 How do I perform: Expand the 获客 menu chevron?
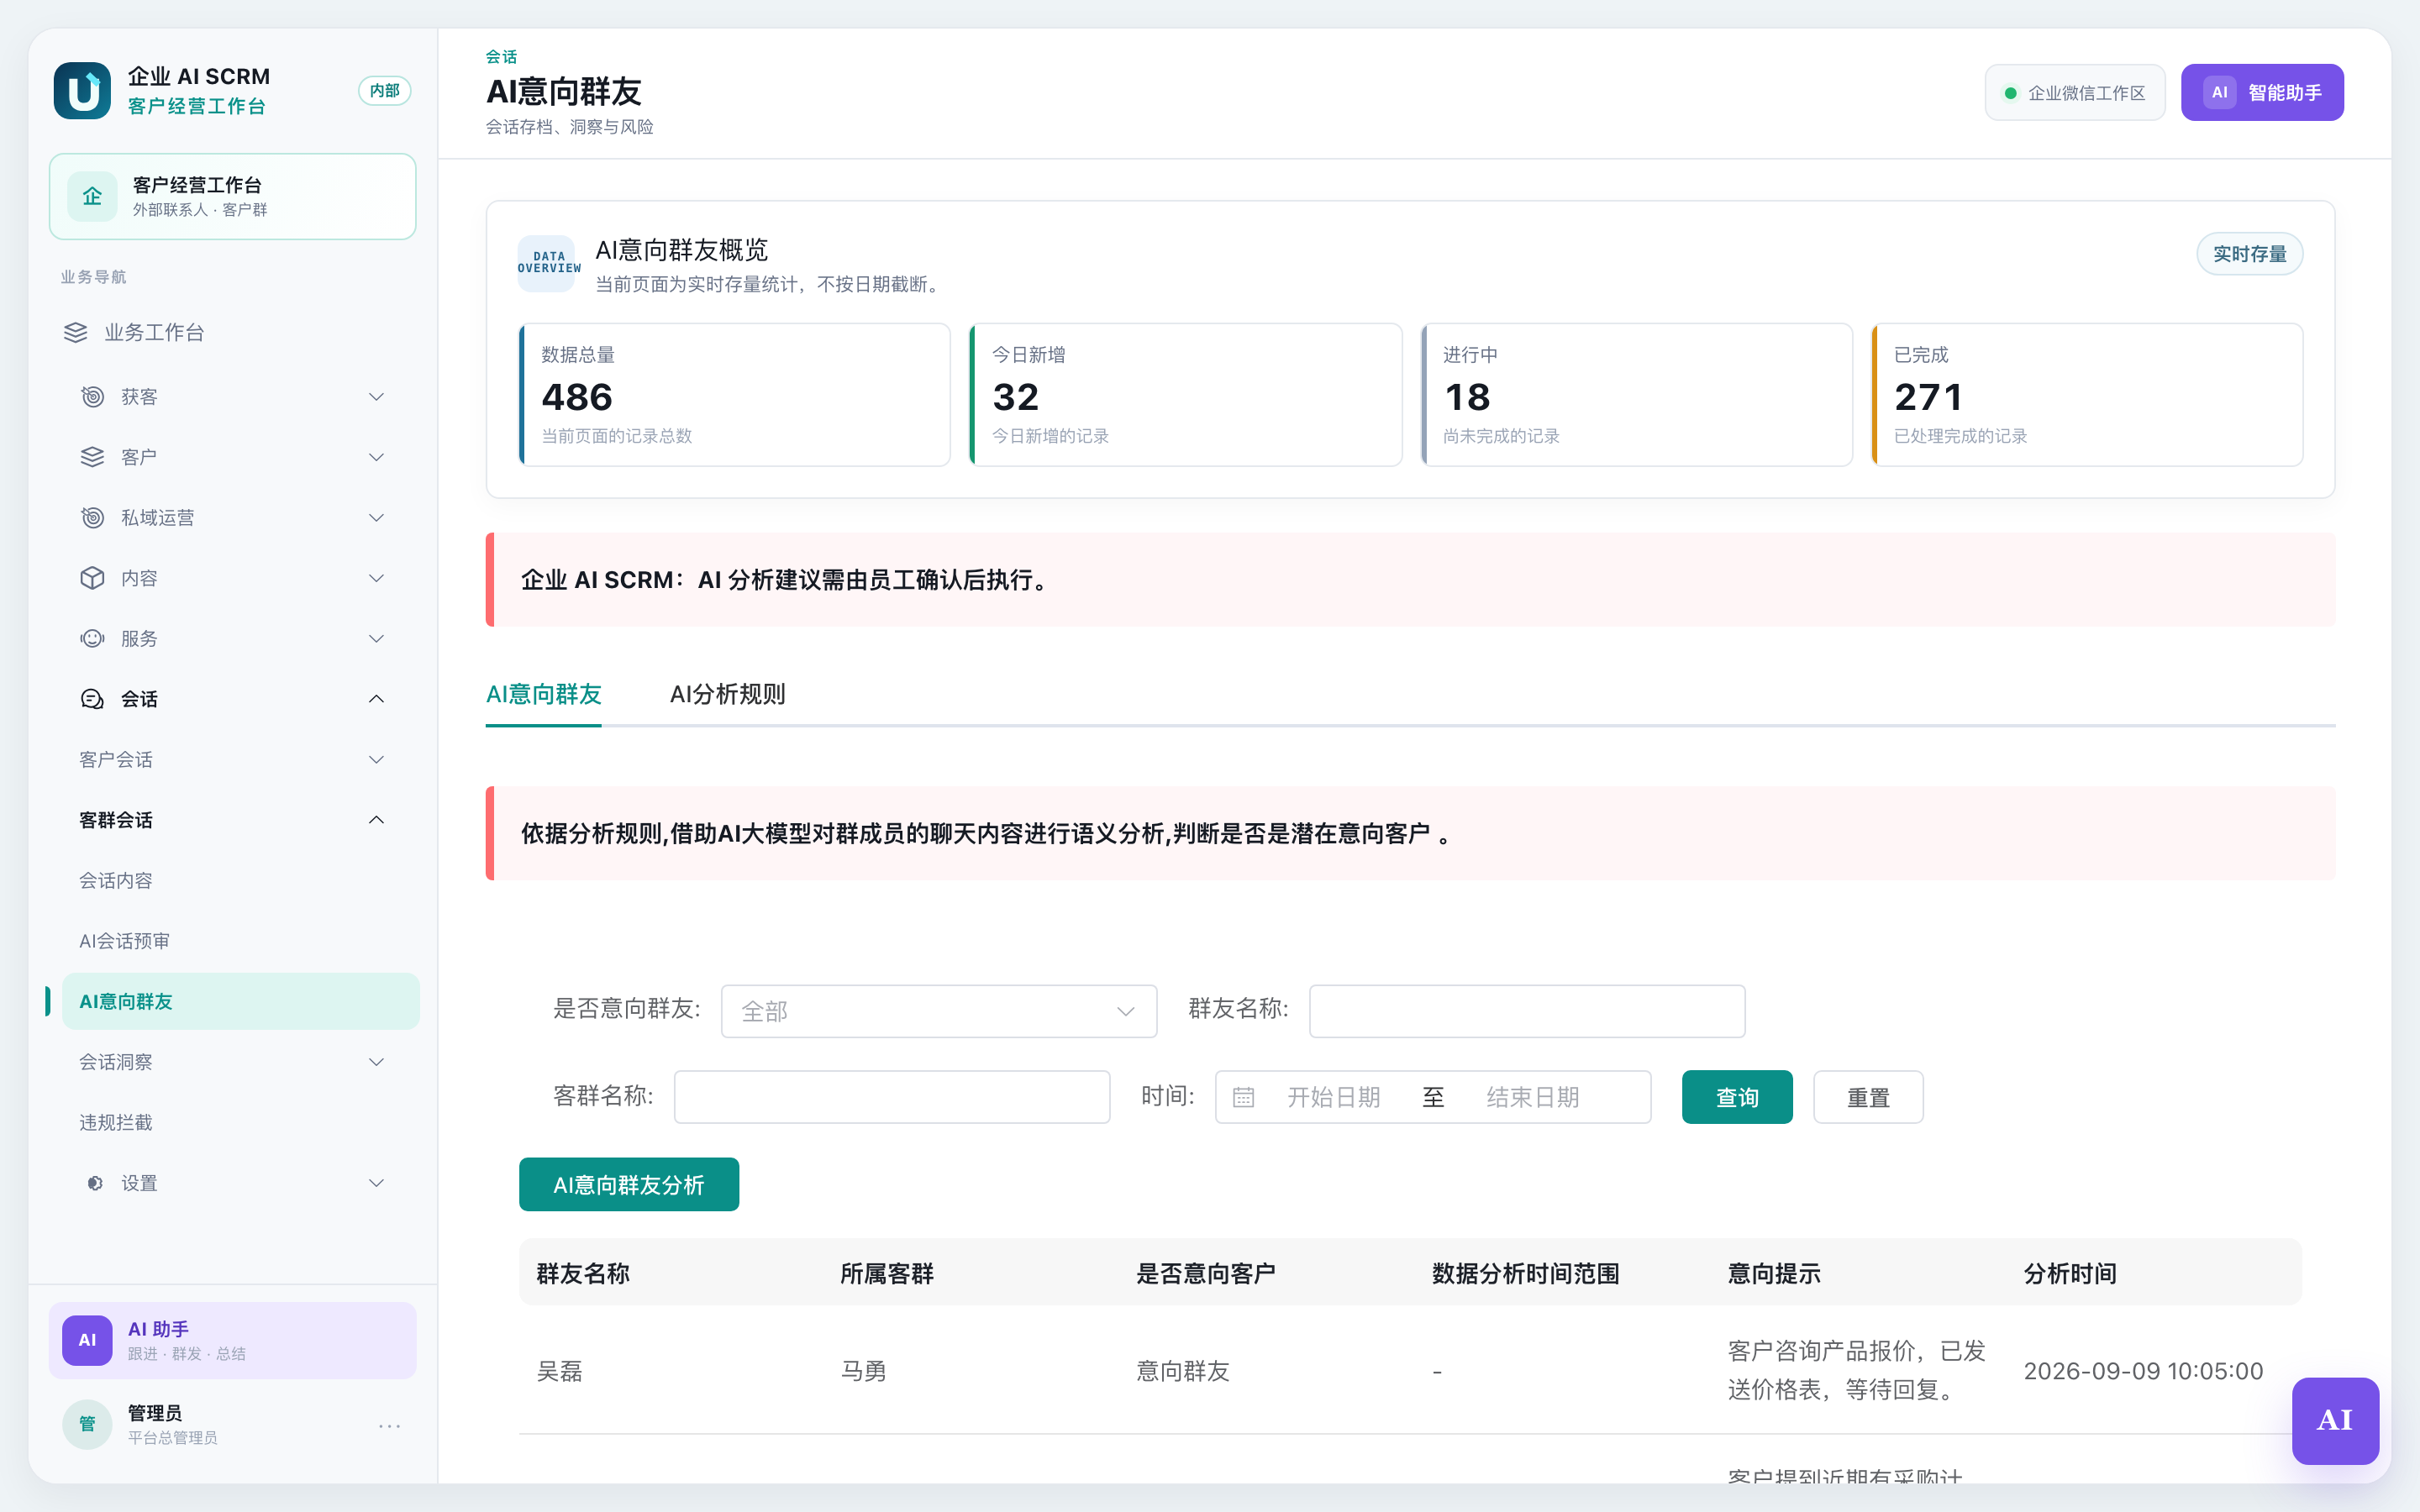(376, 397)
